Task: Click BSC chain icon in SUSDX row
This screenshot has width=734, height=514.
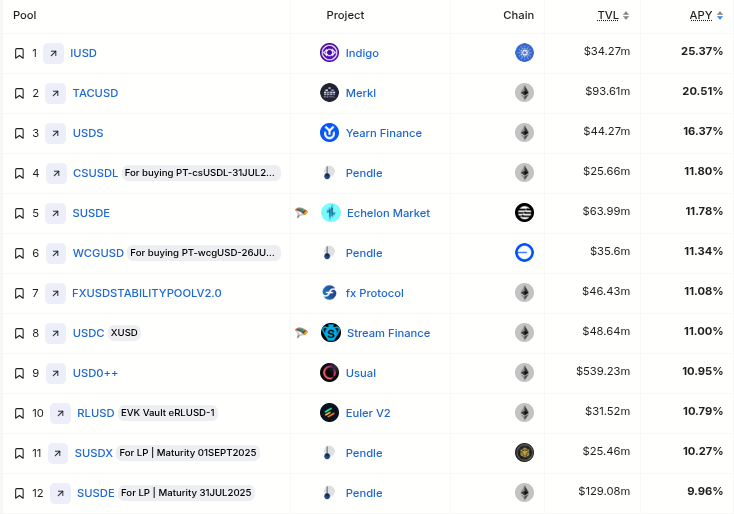Action: 524,453
